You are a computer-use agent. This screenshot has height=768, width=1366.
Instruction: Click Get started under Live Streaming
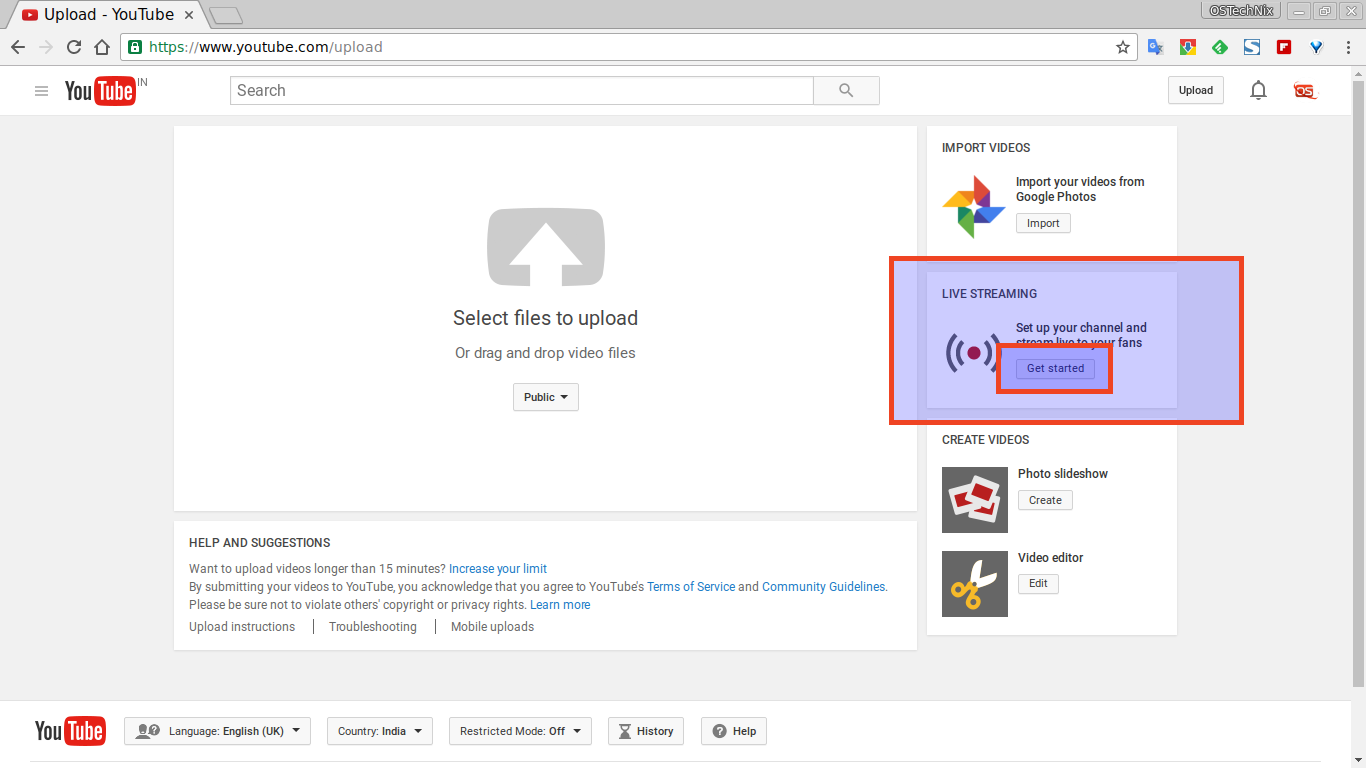[x=1055, y=368]
